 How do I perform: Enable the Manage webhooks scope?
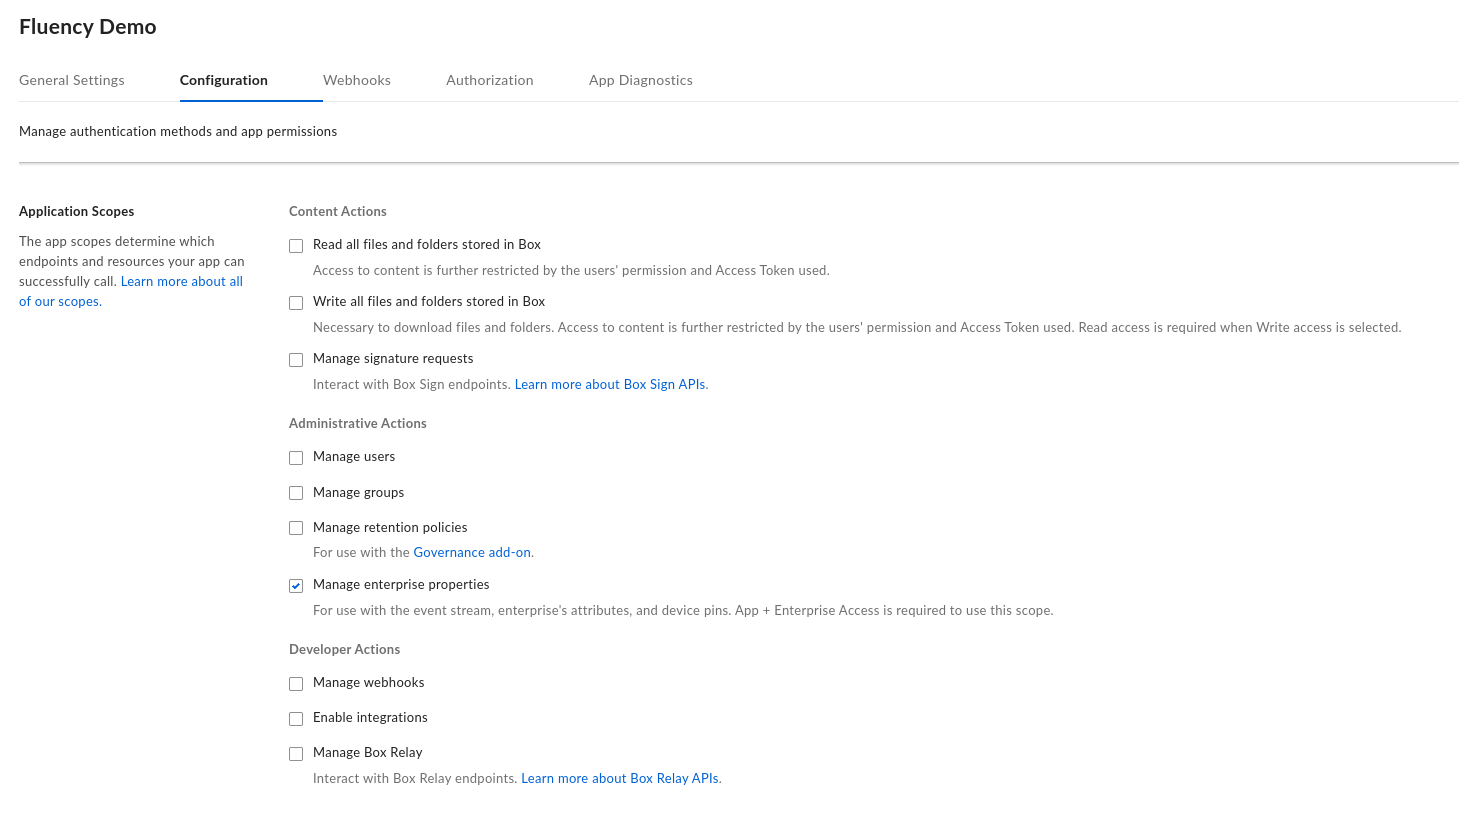pyautogui.click(x=296, y=684)
